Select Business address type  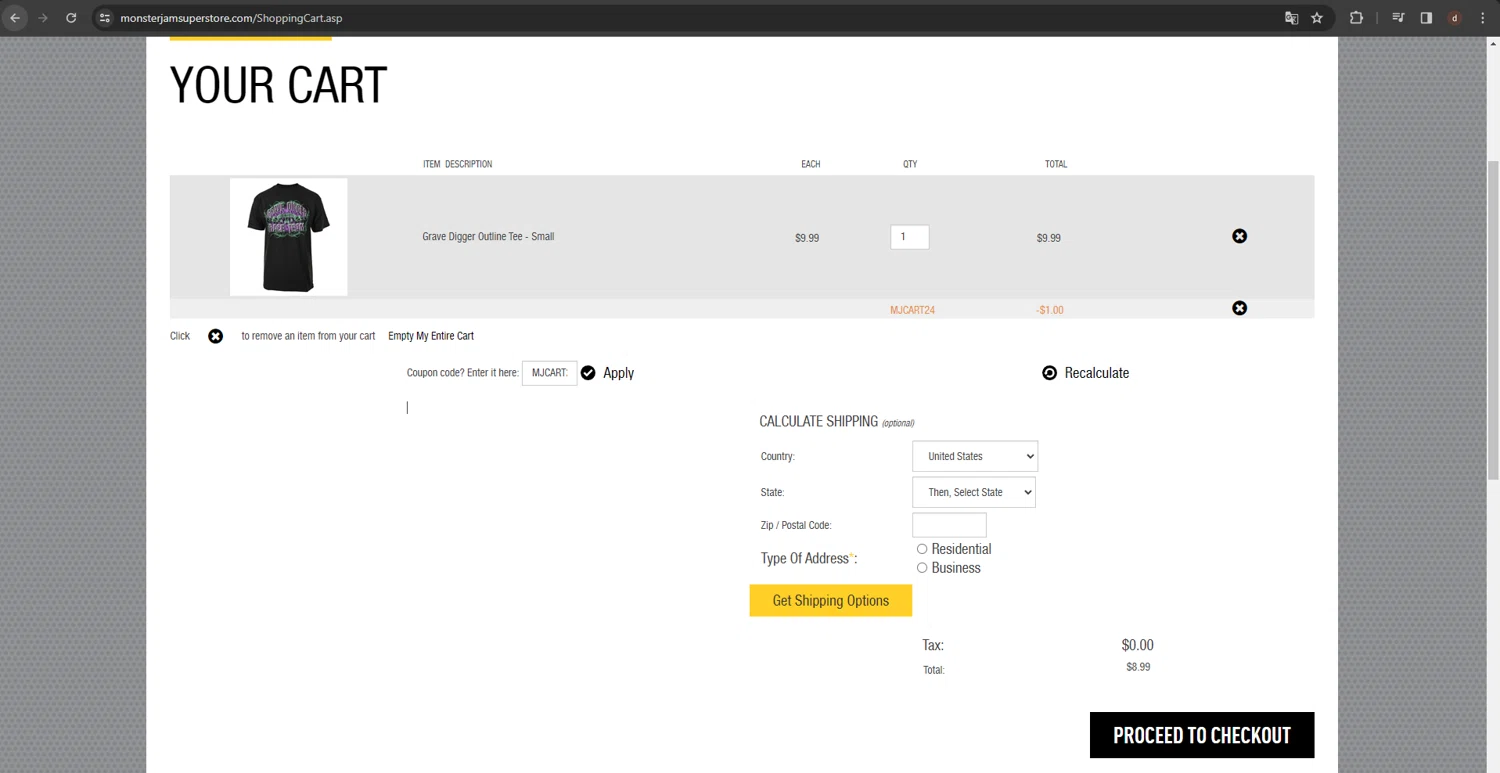[x=922, y=568]
